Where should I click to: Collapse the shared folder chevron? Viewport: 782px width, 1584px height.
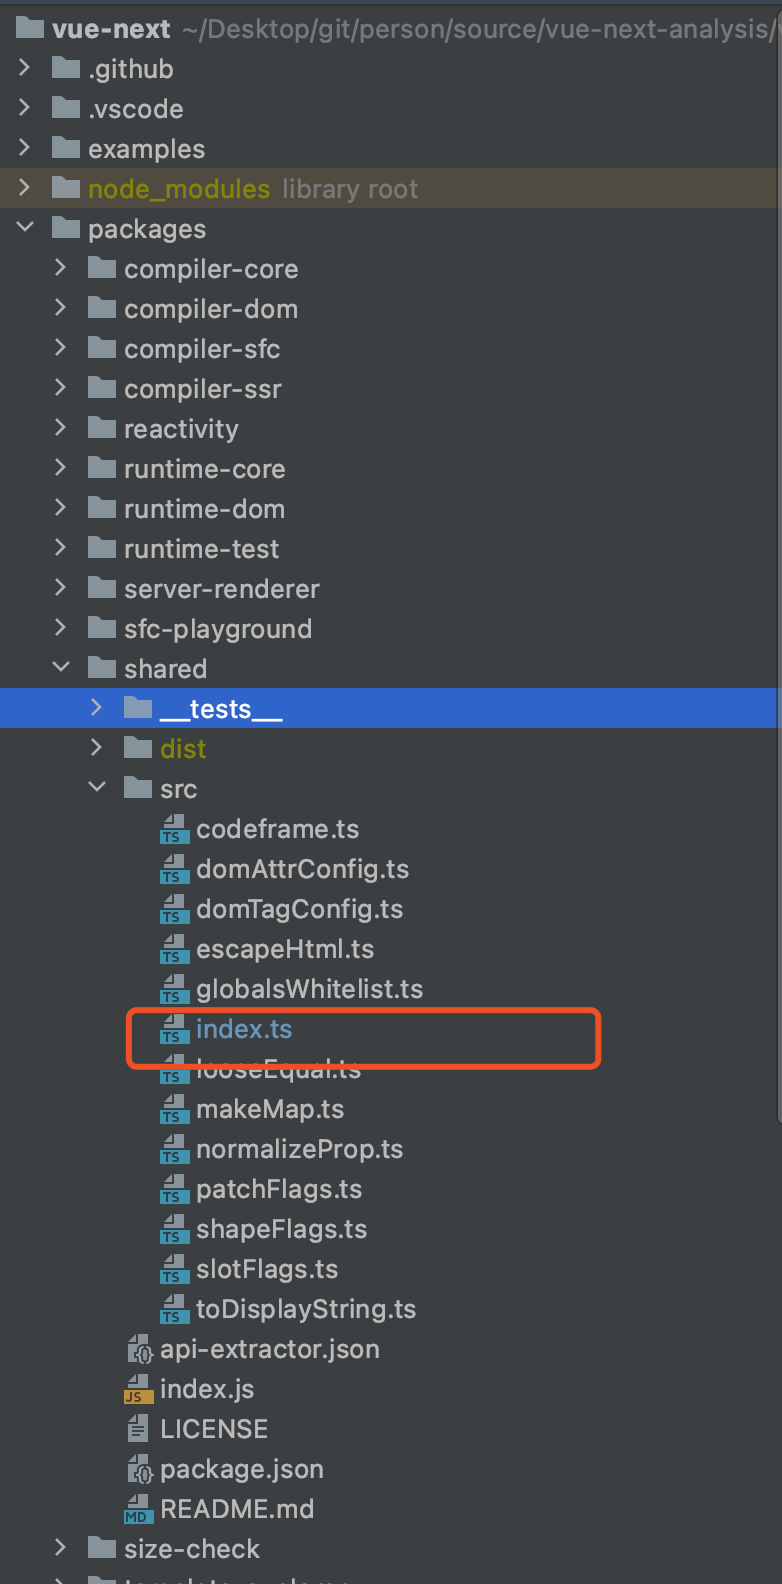tap(61, 668)
